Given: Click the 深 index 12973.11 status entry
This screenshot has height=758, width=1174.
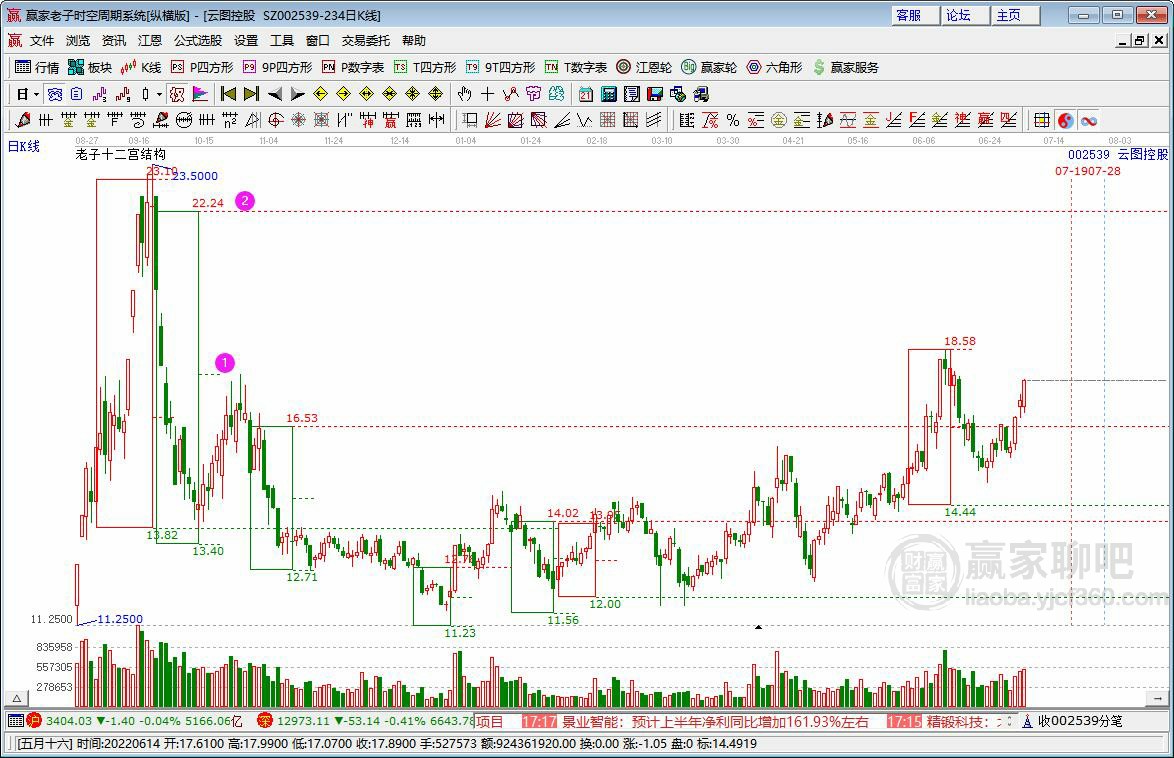Looking at the screenshot, I should 365,721.
